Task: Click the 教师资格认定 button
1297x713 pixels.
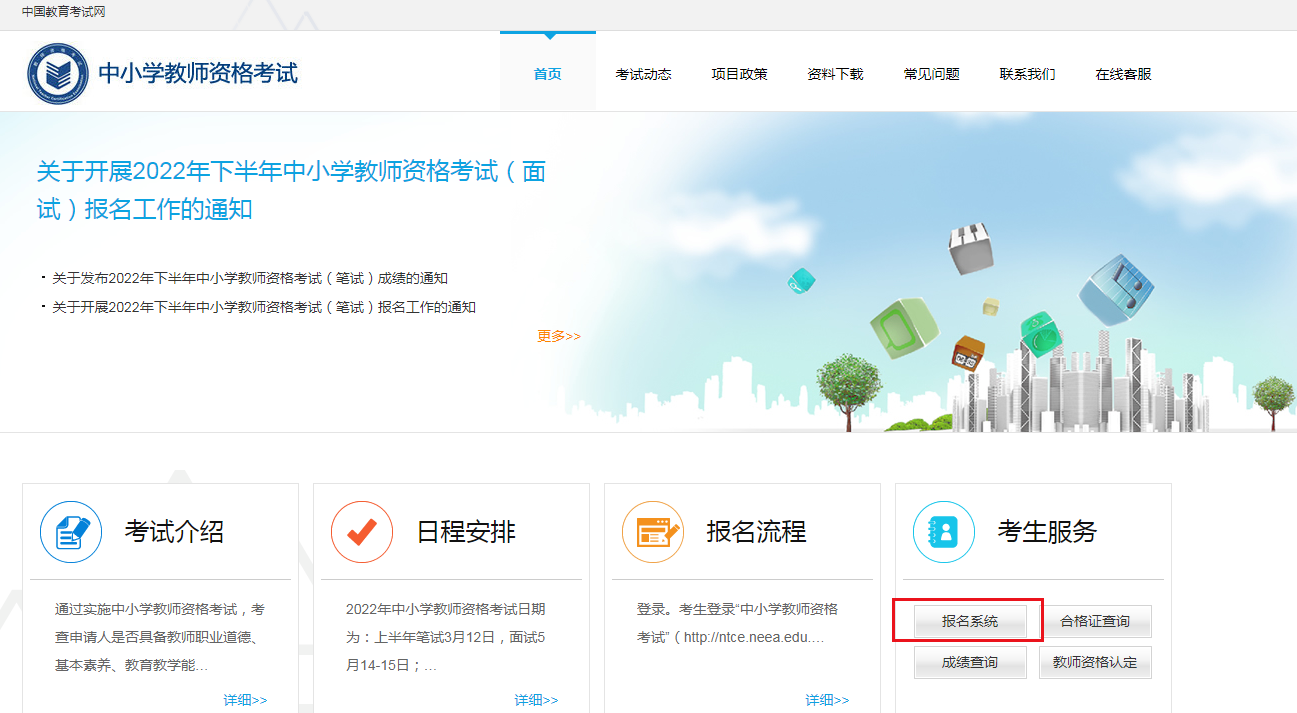Action: pos(1095,662)
